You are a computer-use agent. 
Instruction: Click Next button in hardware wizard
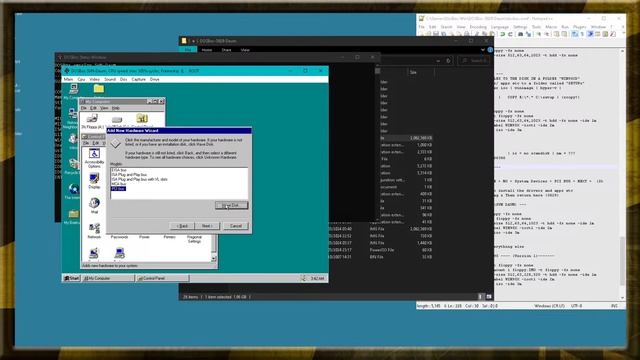click(207, 226)
